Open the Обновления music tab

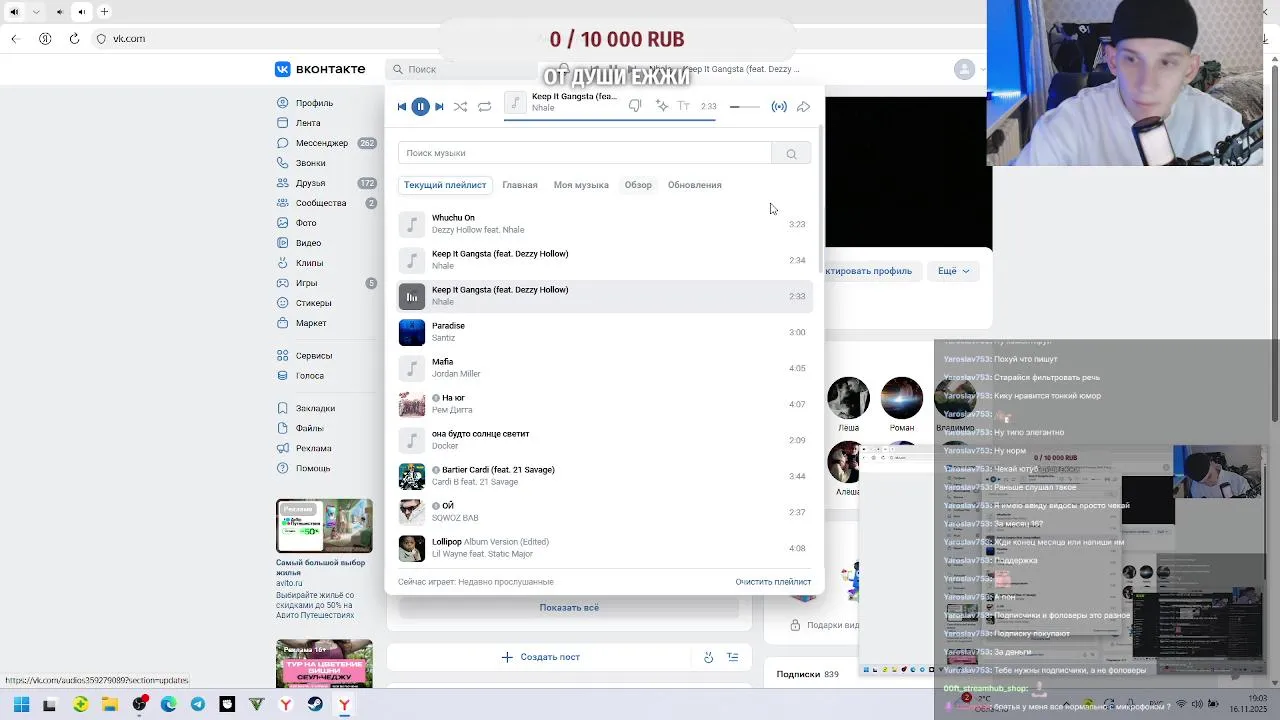[695, 185]
